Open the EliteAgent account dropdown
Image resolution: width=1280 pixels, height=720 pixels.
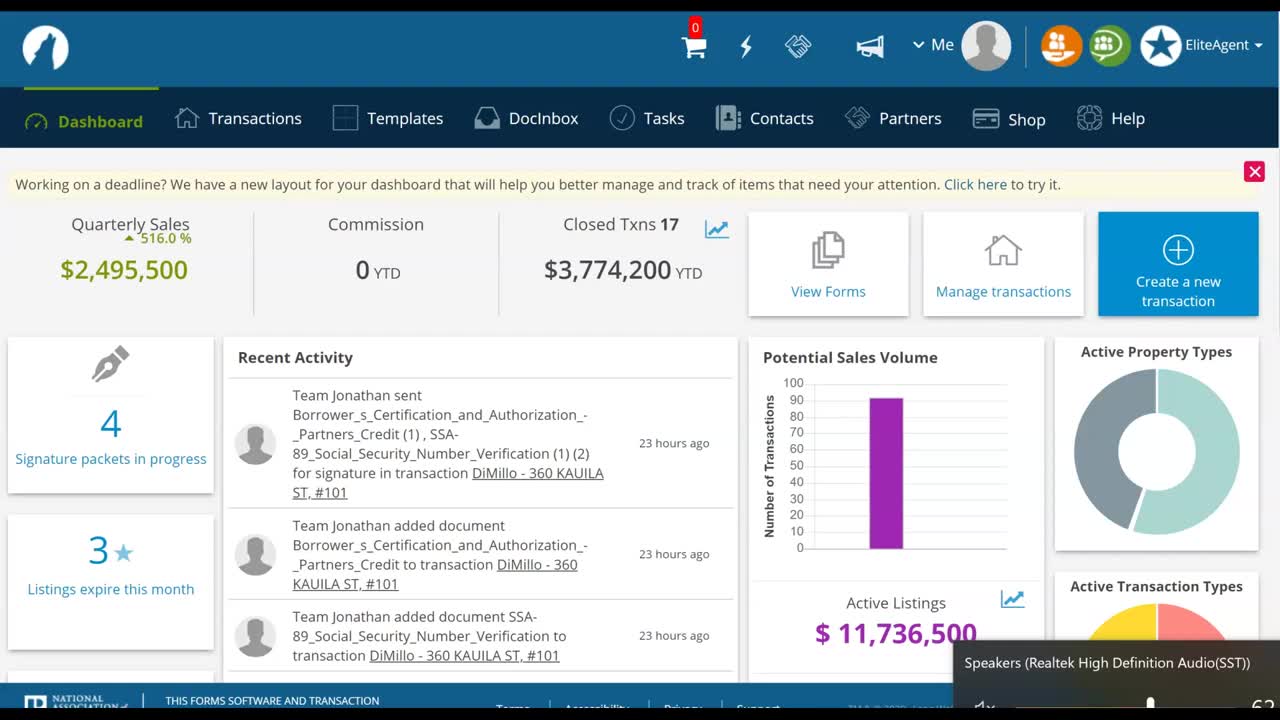[x=1223, y=45]
